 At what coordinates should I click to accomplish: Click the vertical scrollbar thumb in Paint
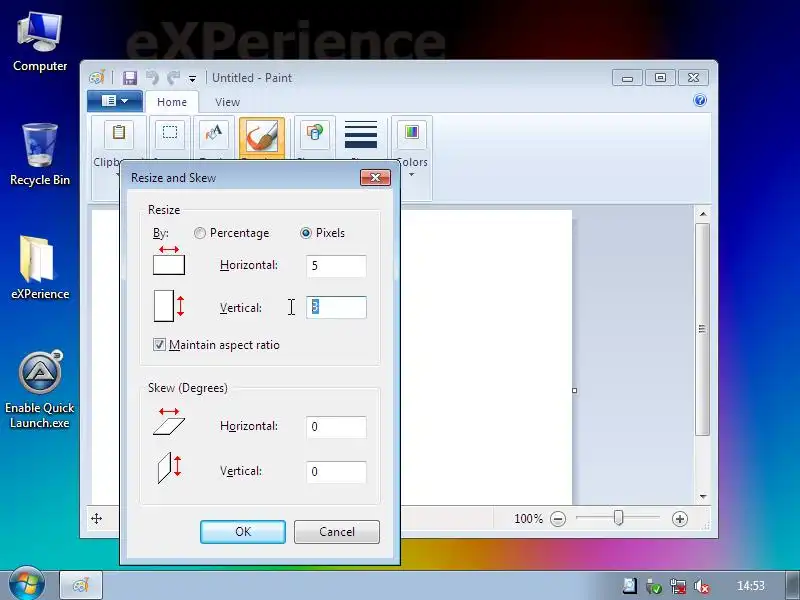[703, 329]
